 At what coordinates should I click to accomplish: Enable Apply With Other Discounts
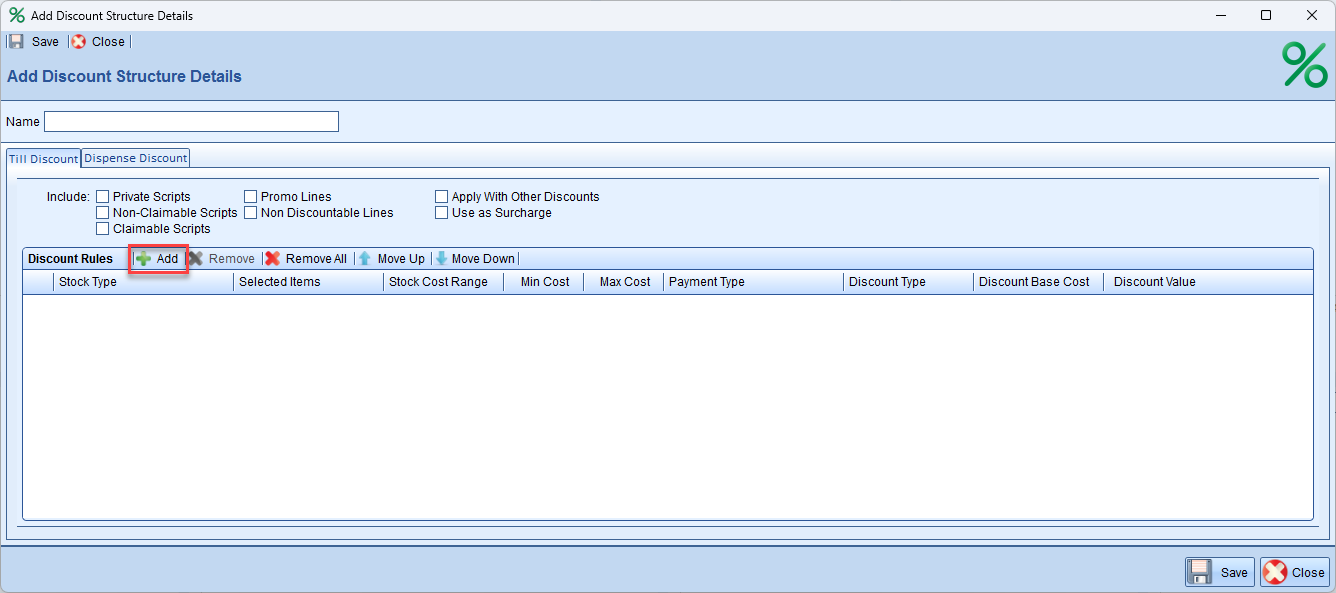click(442, 197)
